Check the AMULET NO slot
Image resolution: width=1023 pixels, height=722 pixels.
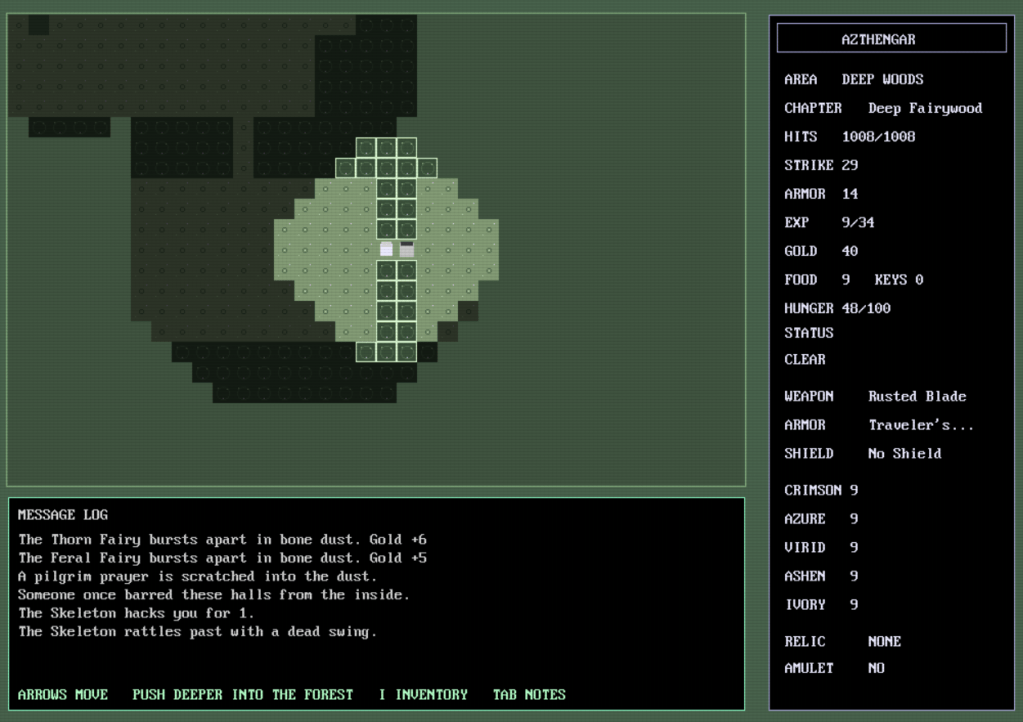click(x=834, y=668)
